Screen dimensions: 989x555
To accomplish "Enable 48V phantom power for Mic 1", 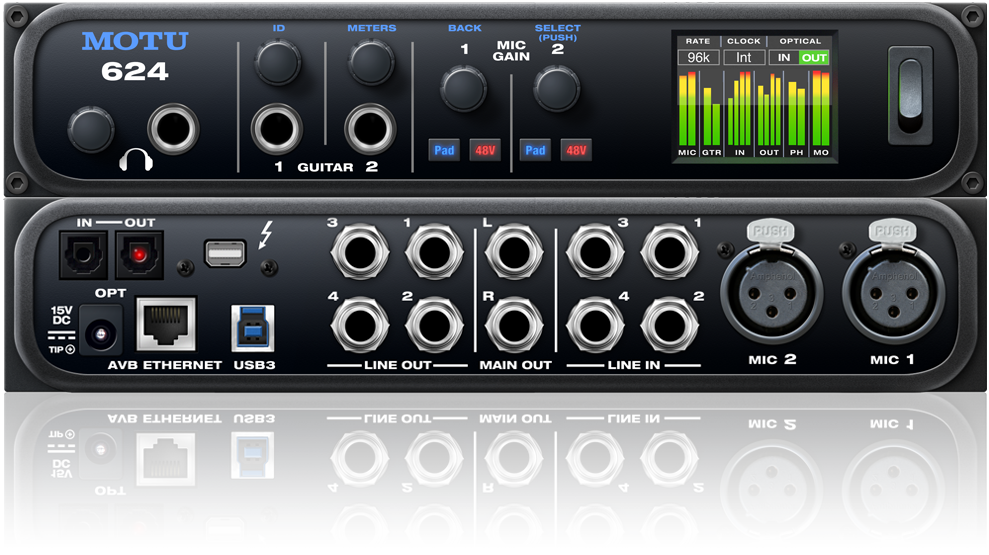I will click(x=486, y=150).
